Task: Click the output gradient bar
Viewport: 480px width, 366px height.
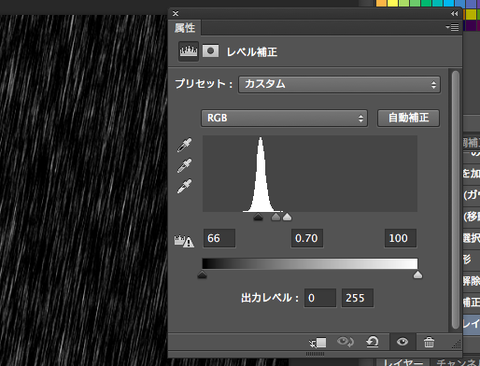Action: point(310,264)
